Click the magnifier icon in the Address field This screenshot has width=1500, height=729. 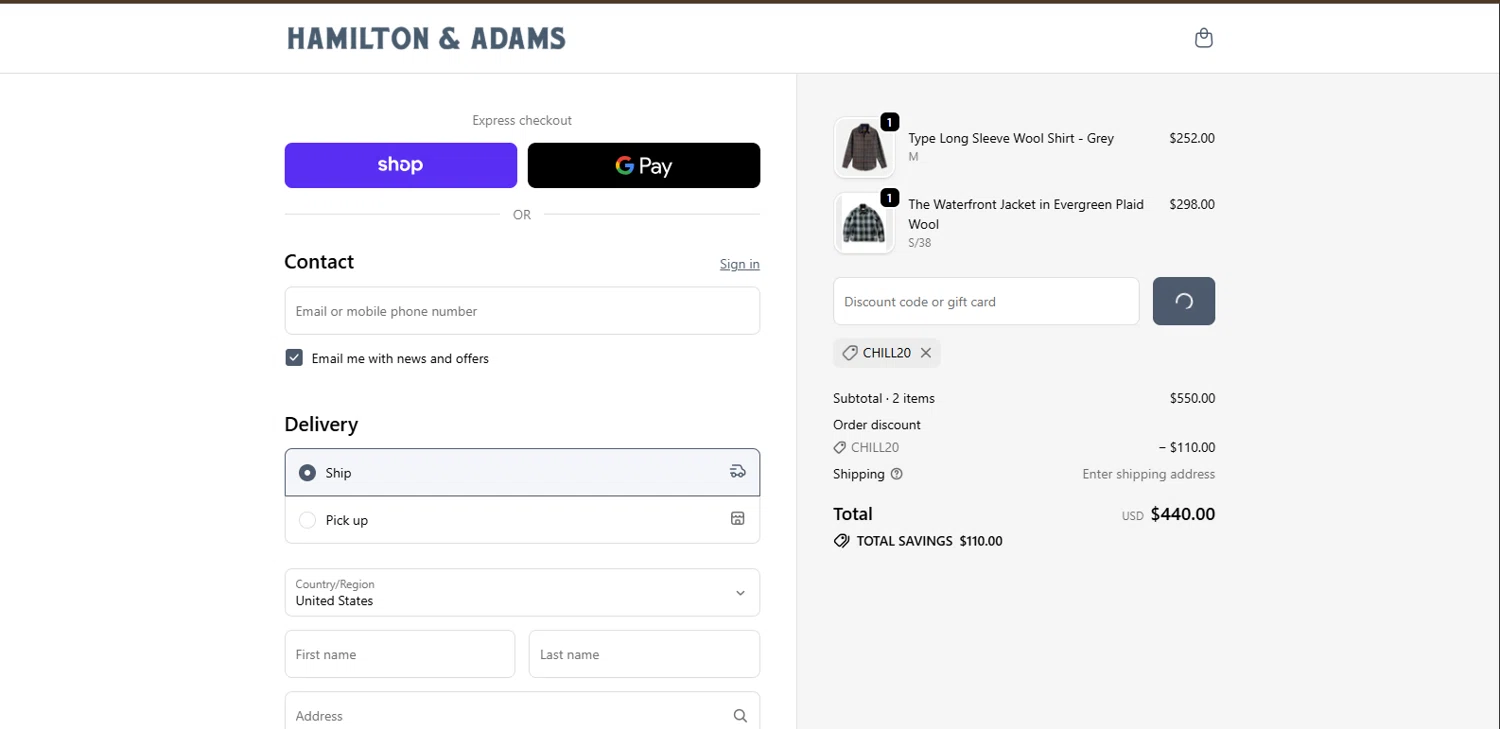click(740, 716)
